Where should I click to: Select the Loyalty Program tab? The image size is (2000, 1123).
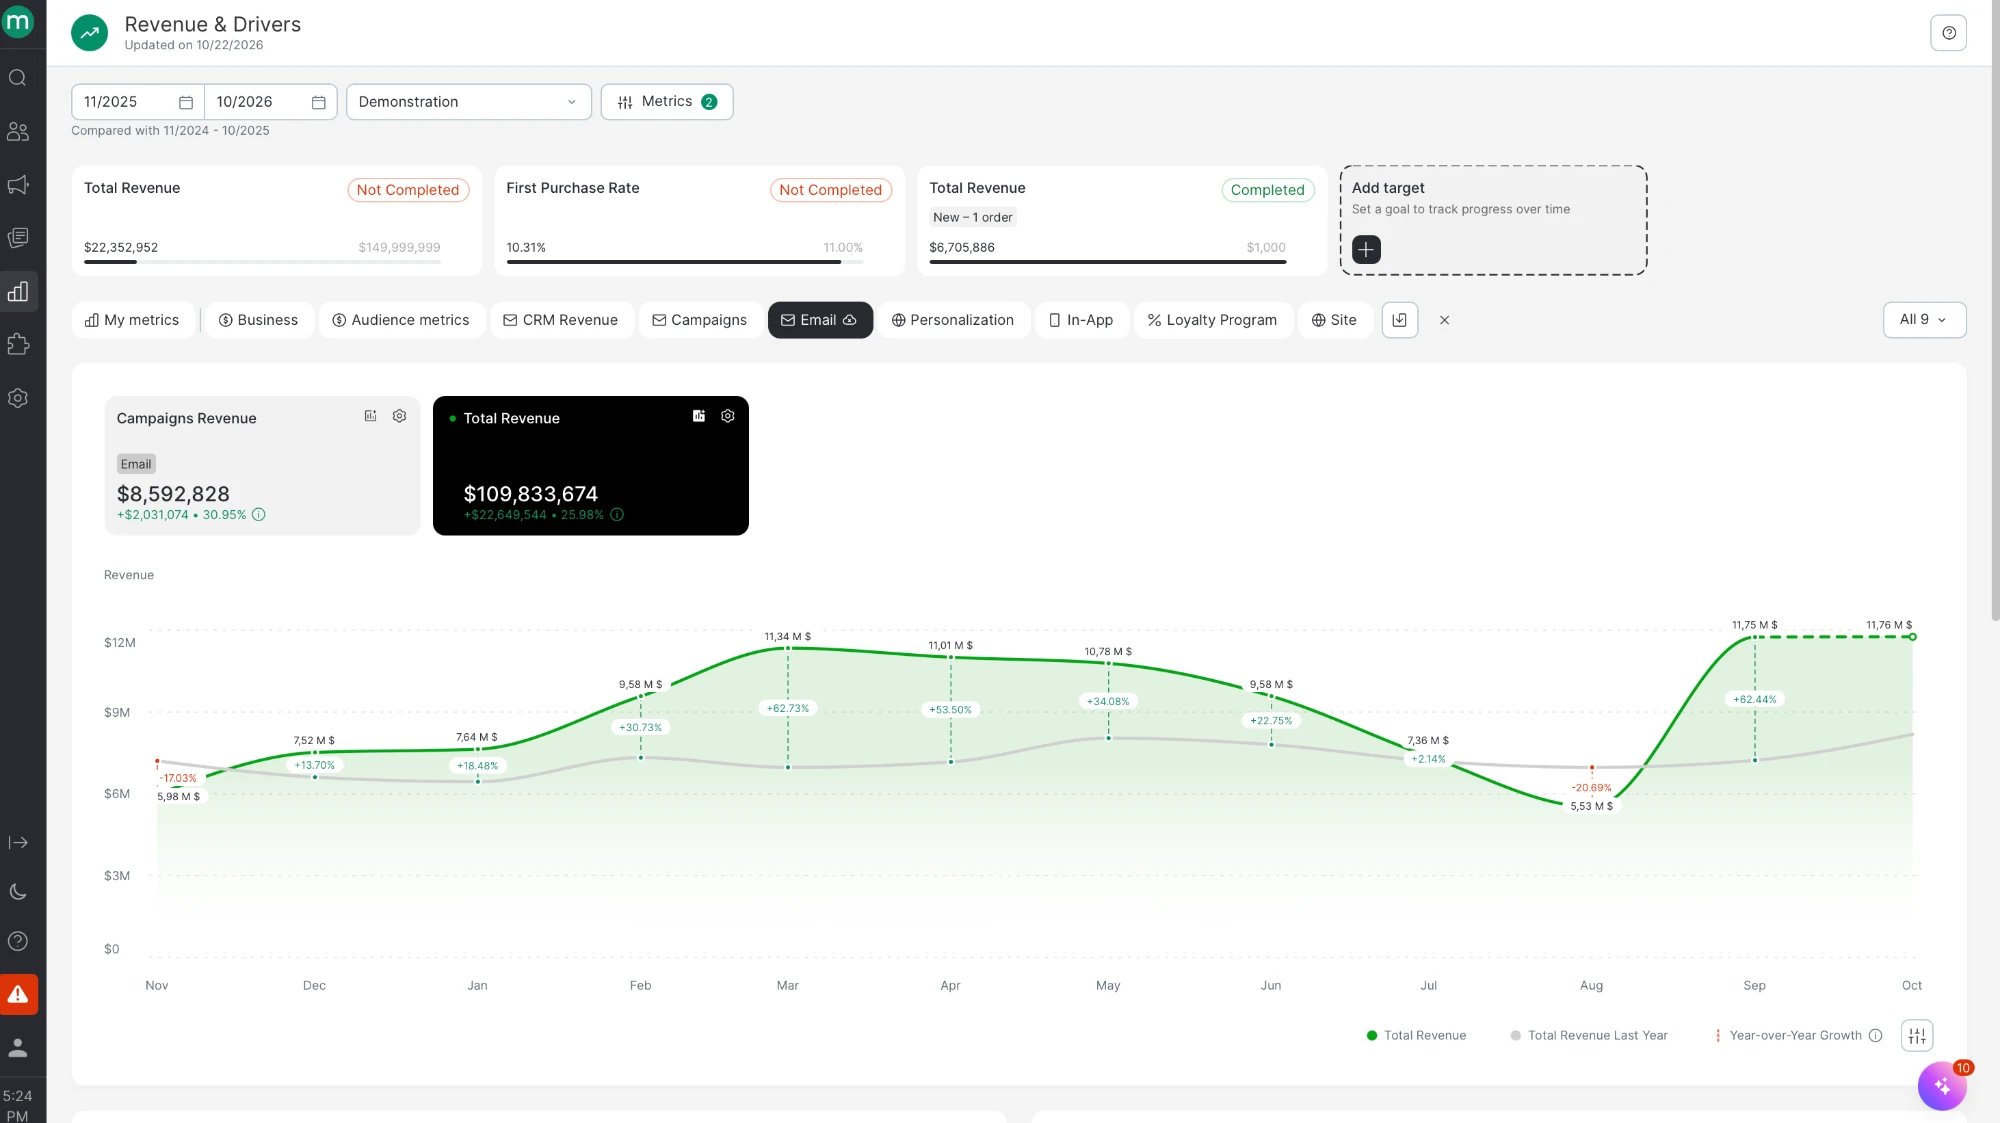pos(1213,320)
